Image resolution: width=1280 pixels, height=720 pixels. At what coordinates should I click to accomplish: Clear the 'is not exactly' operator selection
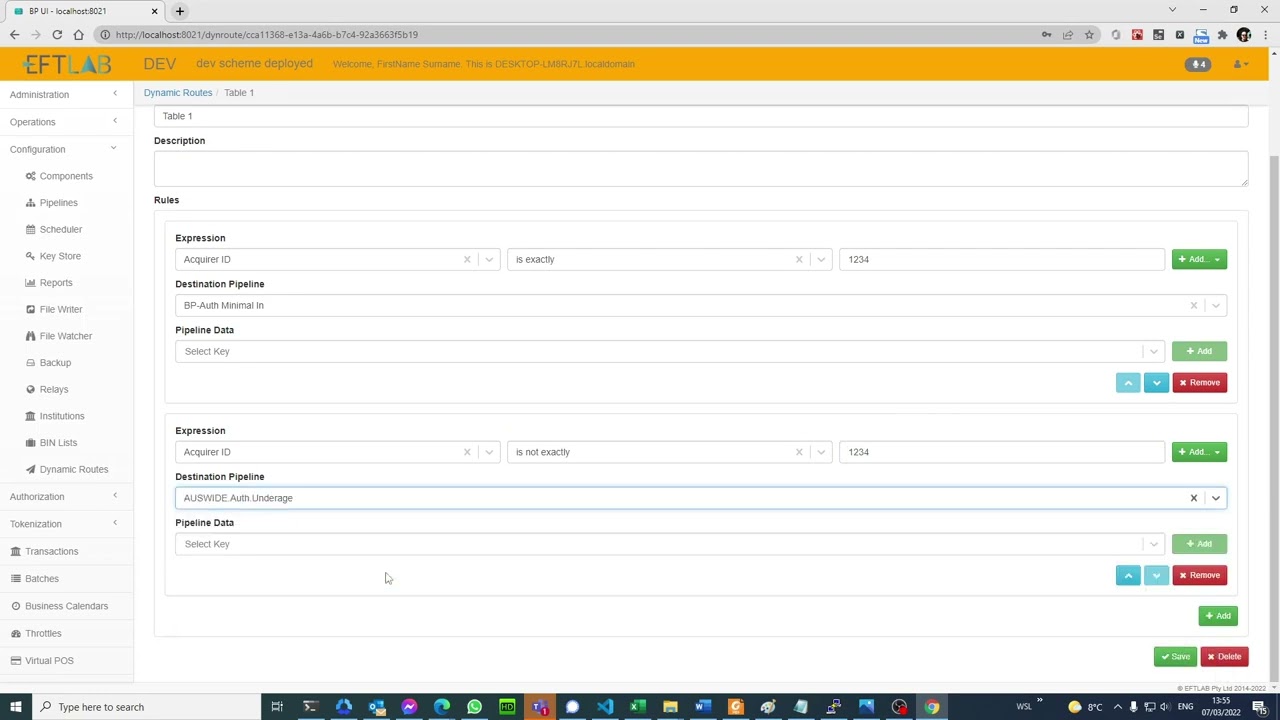click(x=799, y=452)
